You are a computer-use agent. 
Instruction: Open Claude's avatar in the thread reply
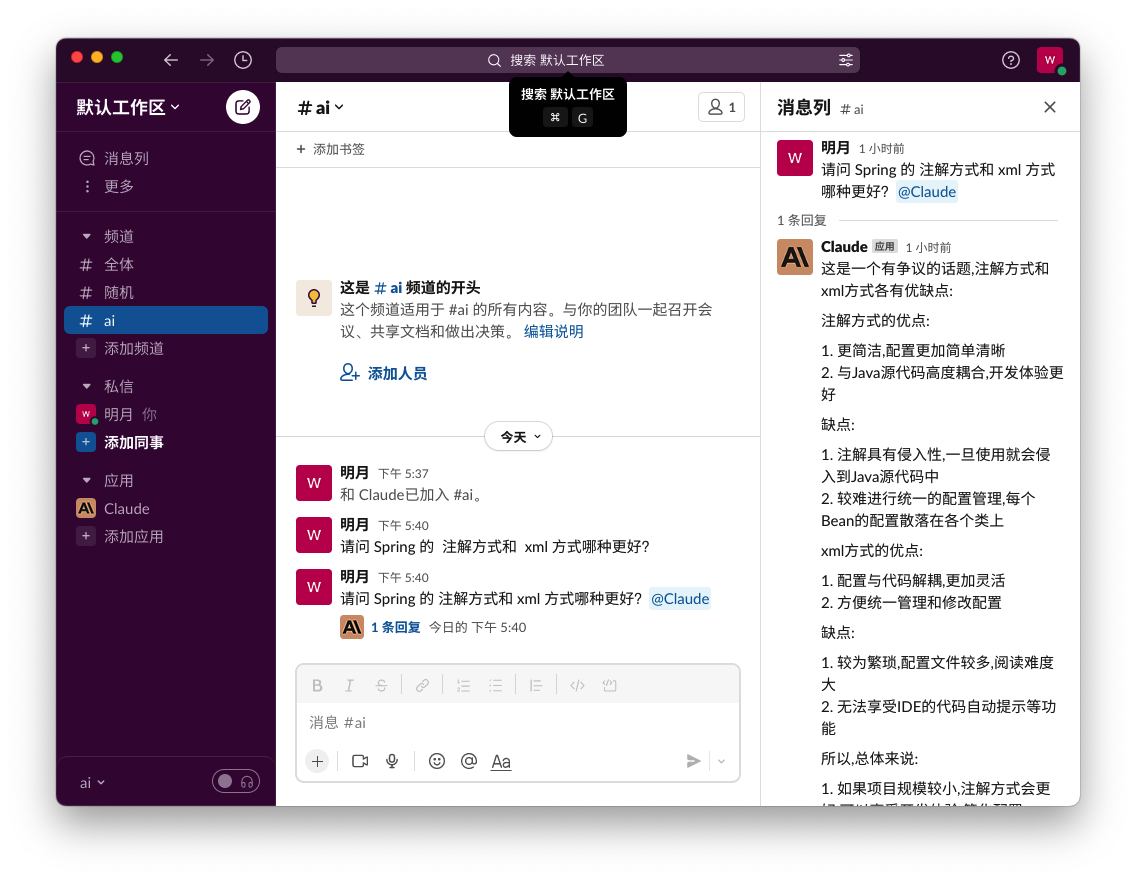[795, 256]
